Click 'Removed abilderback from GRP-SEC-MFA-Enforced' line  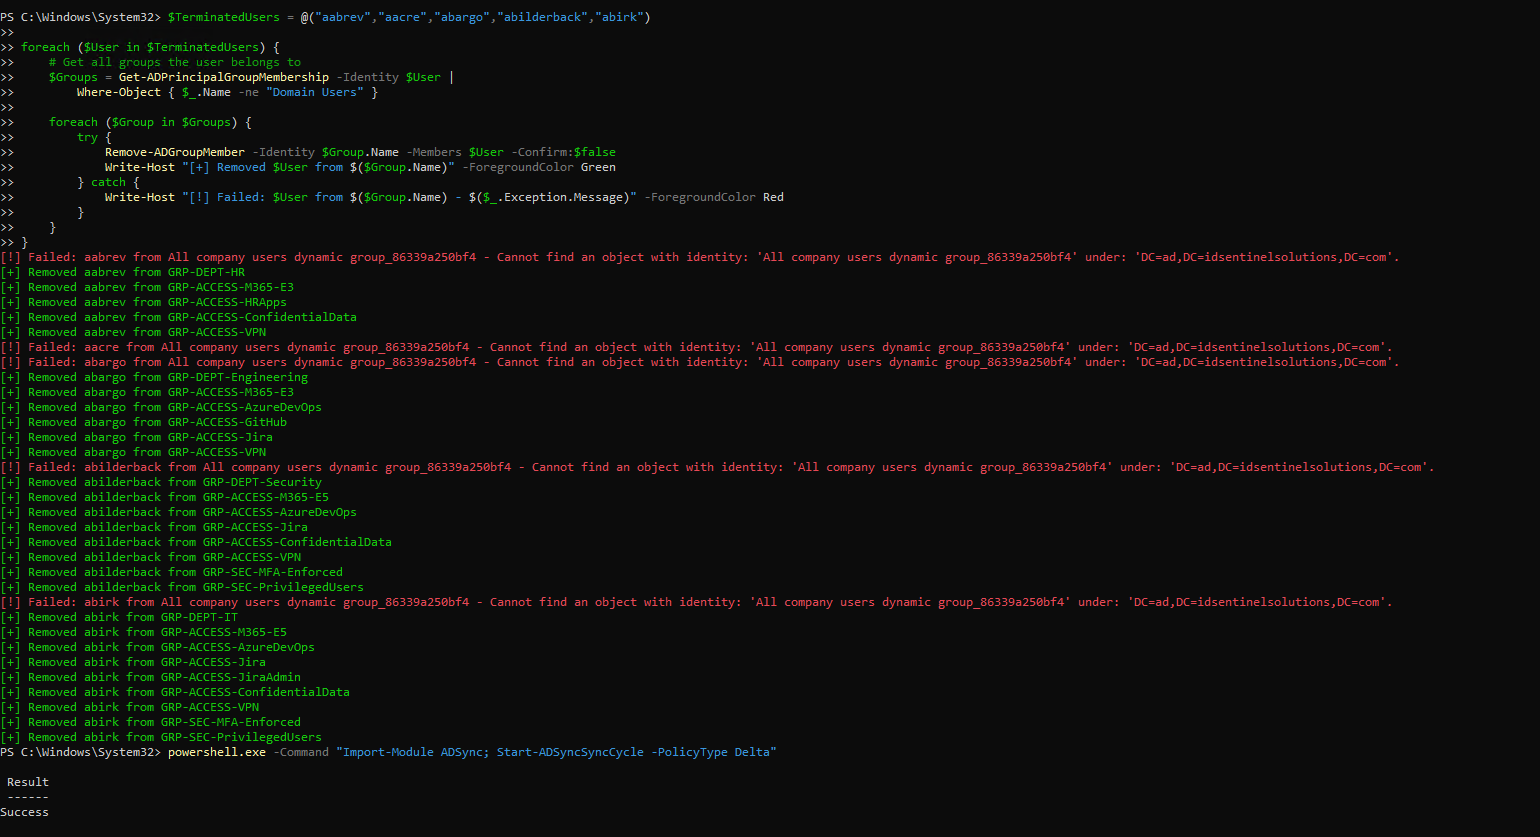(x=171, y=572)
